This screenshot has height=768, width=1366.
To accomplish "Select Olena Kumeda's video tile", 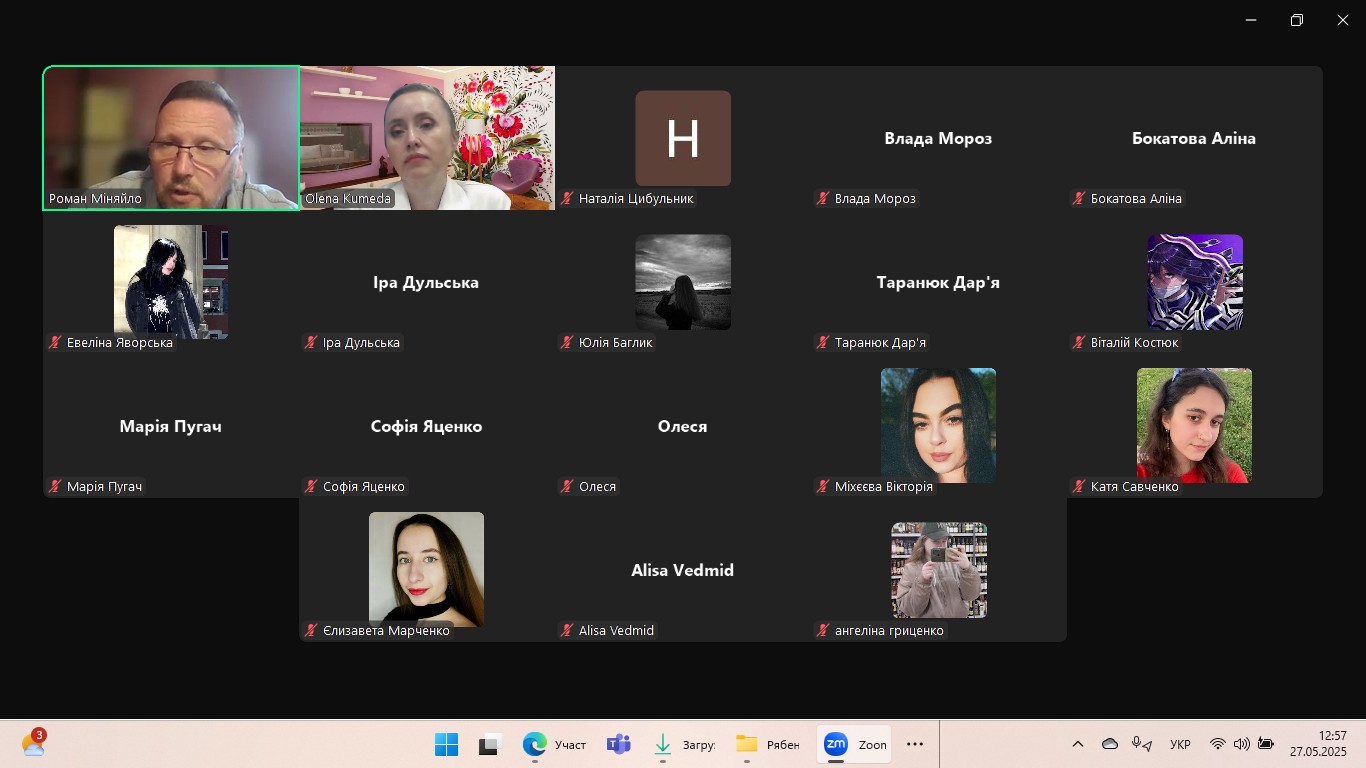I will click(427, 138).
